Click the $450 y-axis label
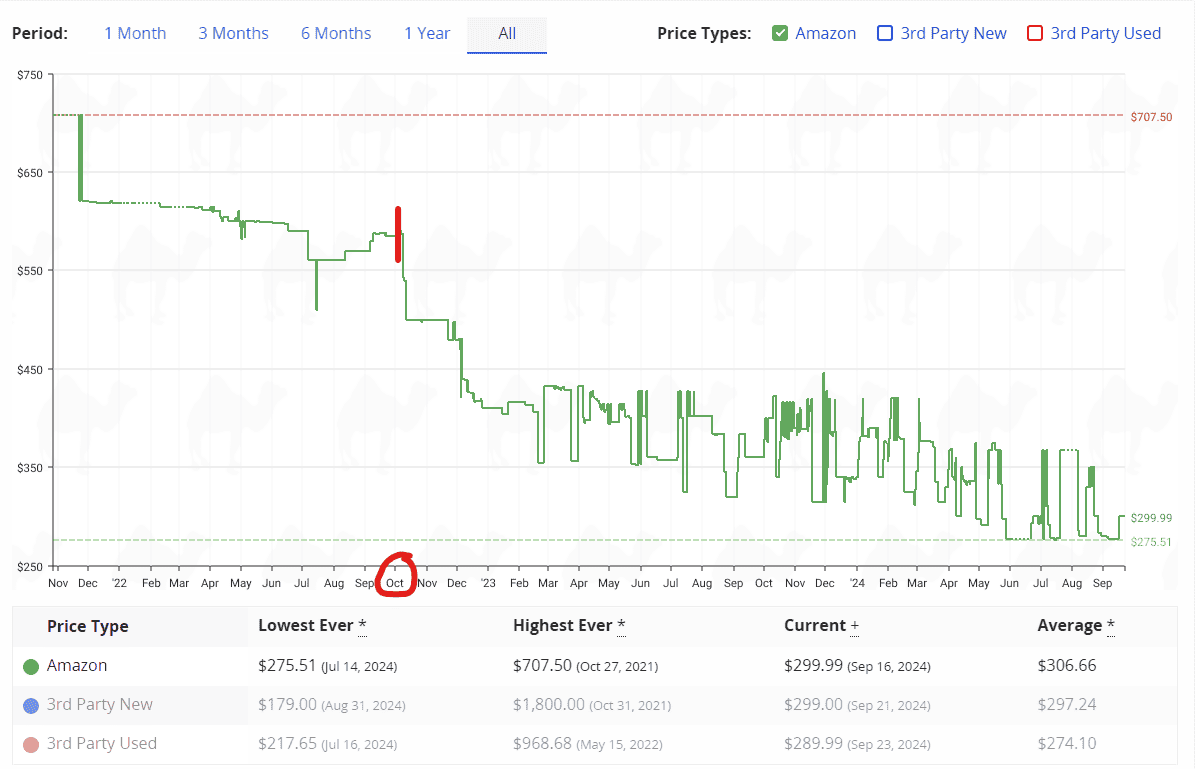Viewport: 1195px width, 769px height. [30, 370]
